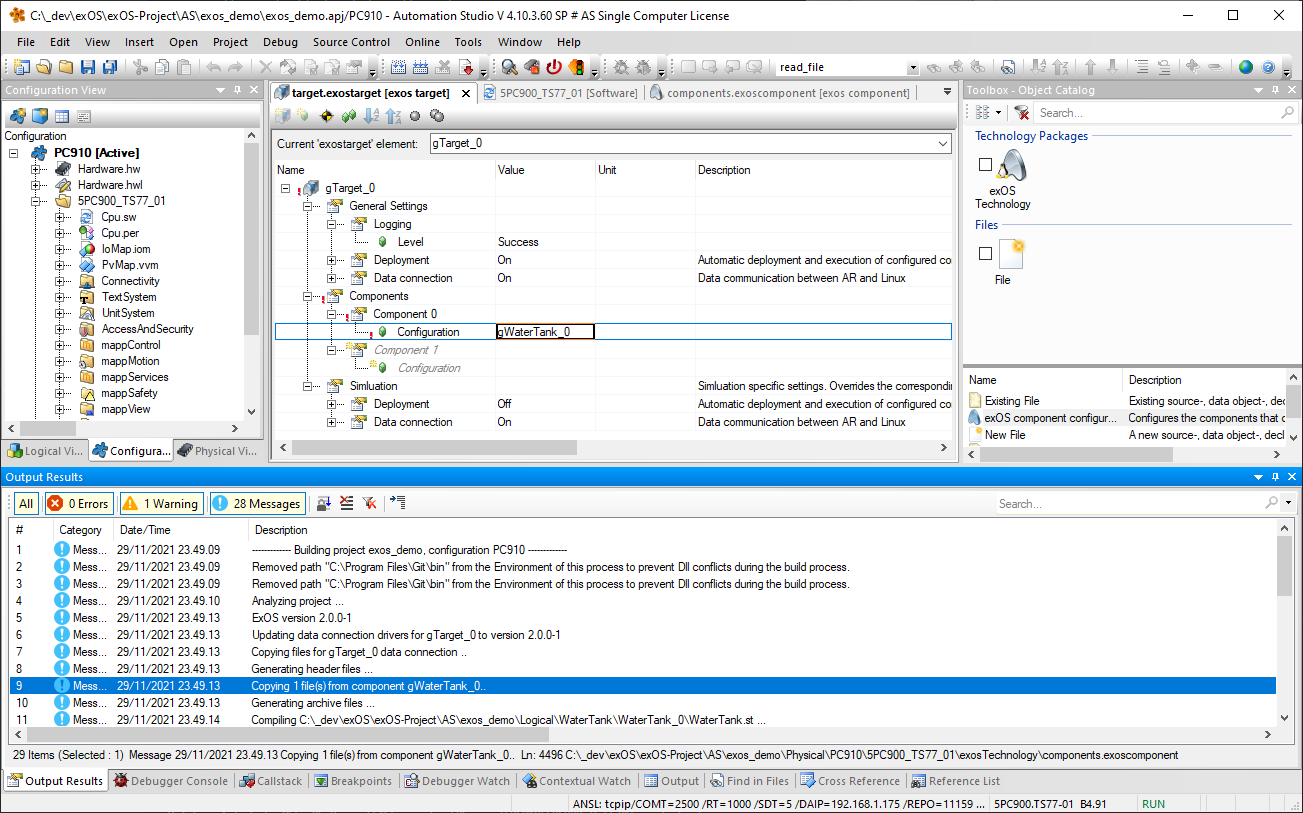Expand the Hardware.hw node

36,169
